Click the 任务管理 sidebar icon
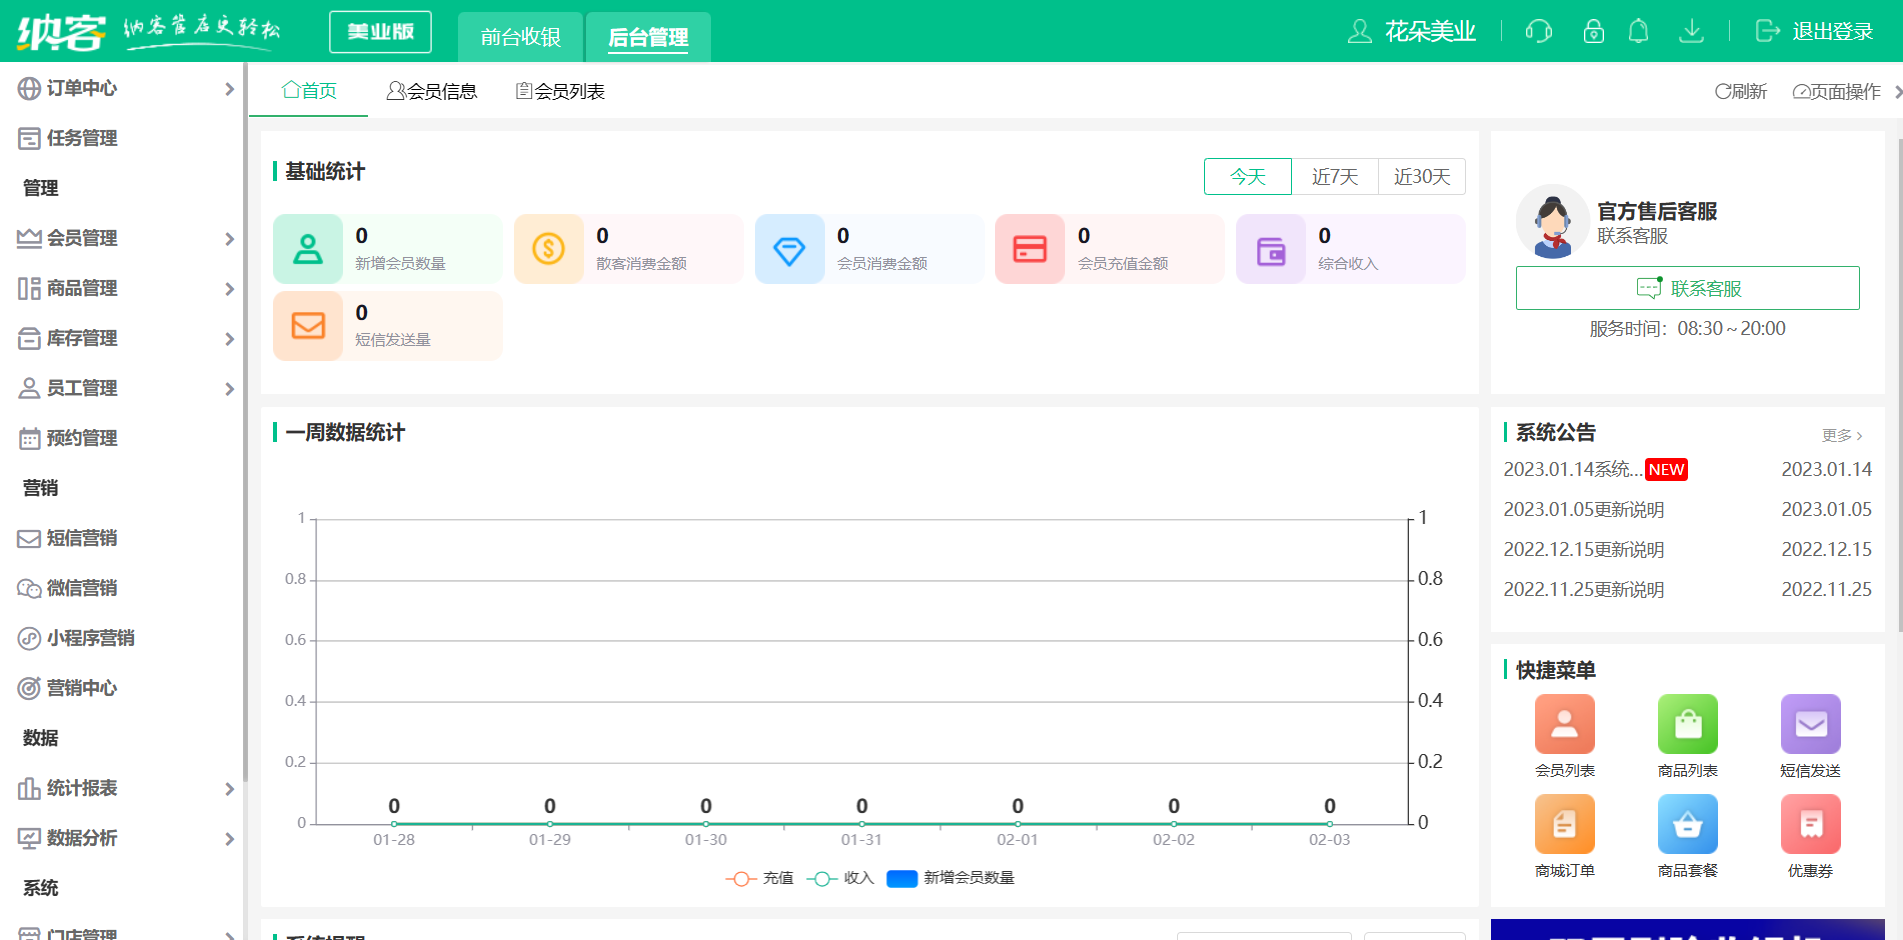This screenshot has width=1903, height=940. [x=29, y=138]
